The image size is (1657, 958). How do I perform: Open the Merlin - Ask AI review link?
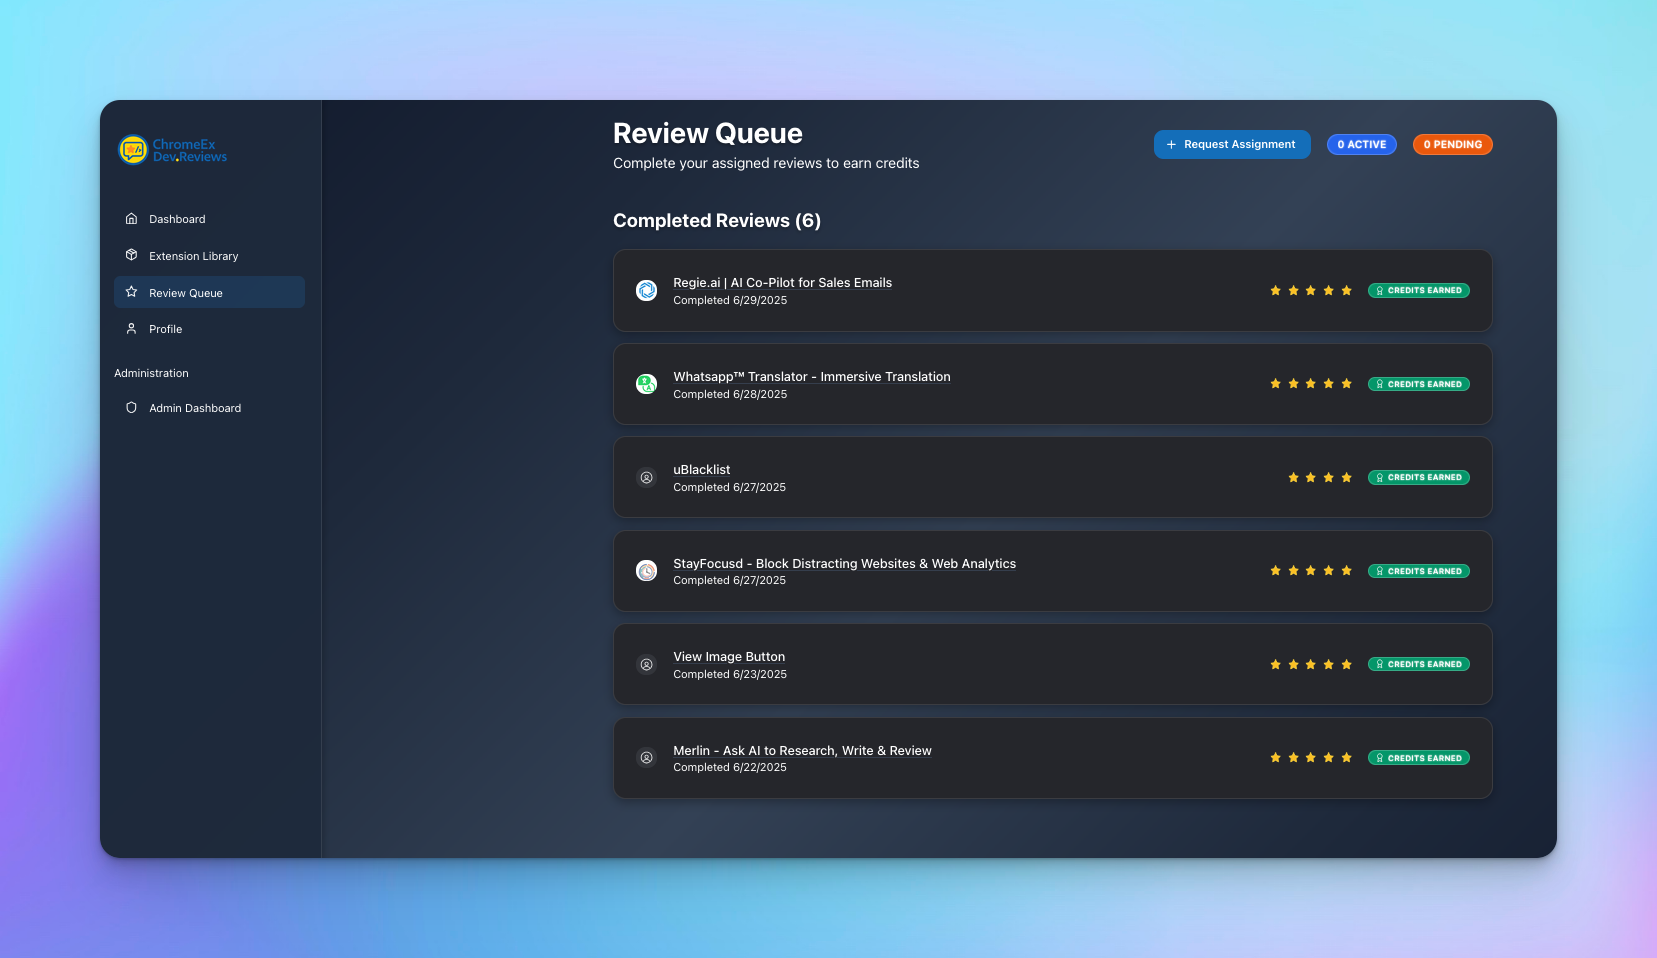pyautogui.click(x=803, y=751)
